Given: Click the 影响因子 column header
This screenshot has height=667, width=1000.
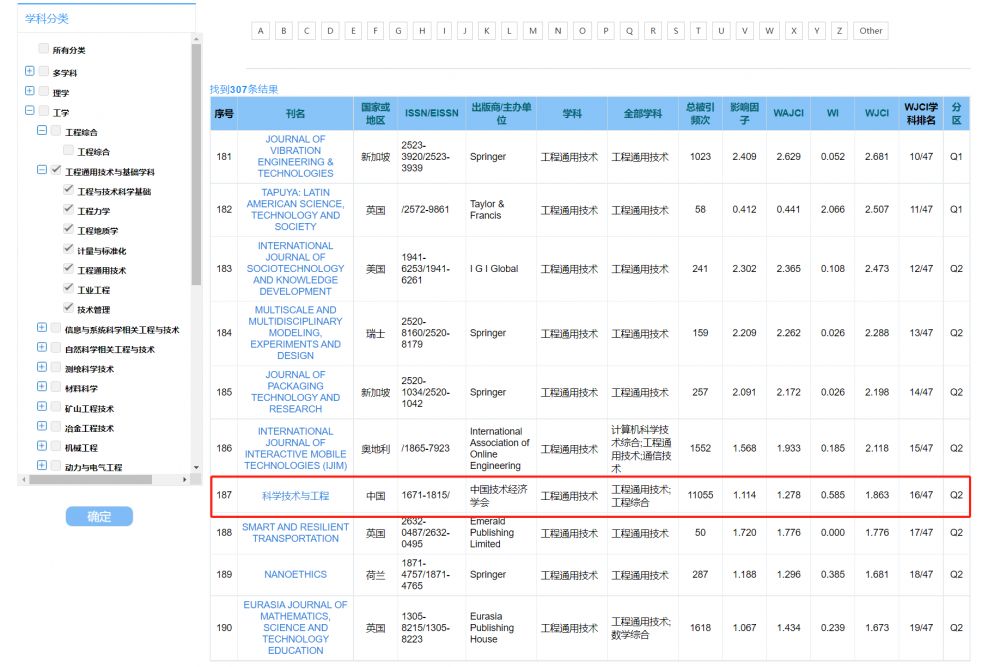Looking at the screenshot, I should click(743, 113).
